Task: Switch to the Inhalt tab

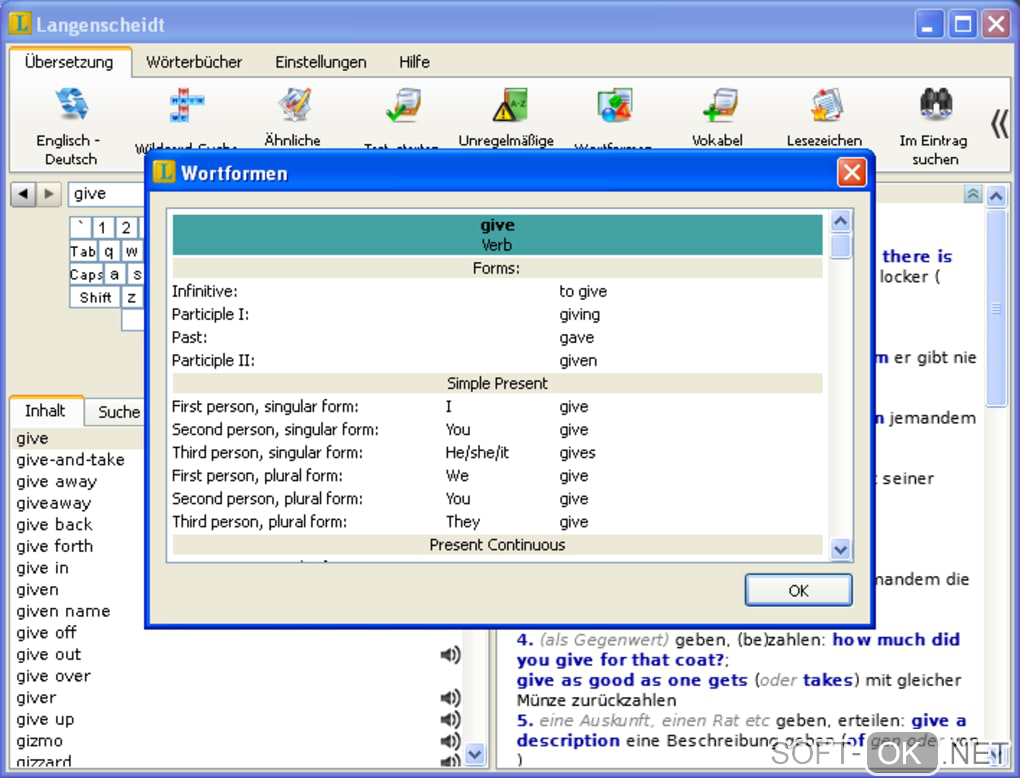Action: (45, 411)
